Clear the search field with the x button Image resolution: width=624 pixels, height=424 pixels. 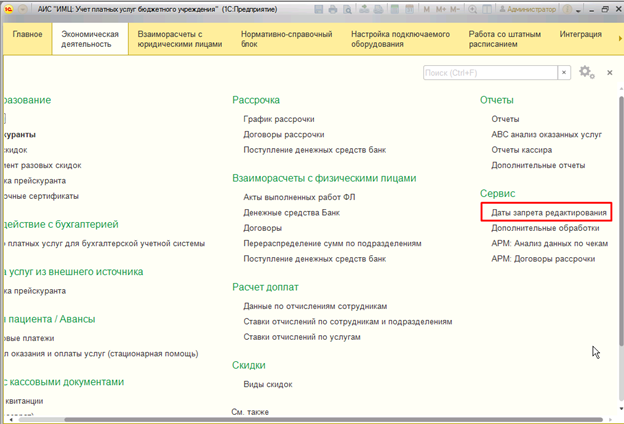click(x=564, y=72)
